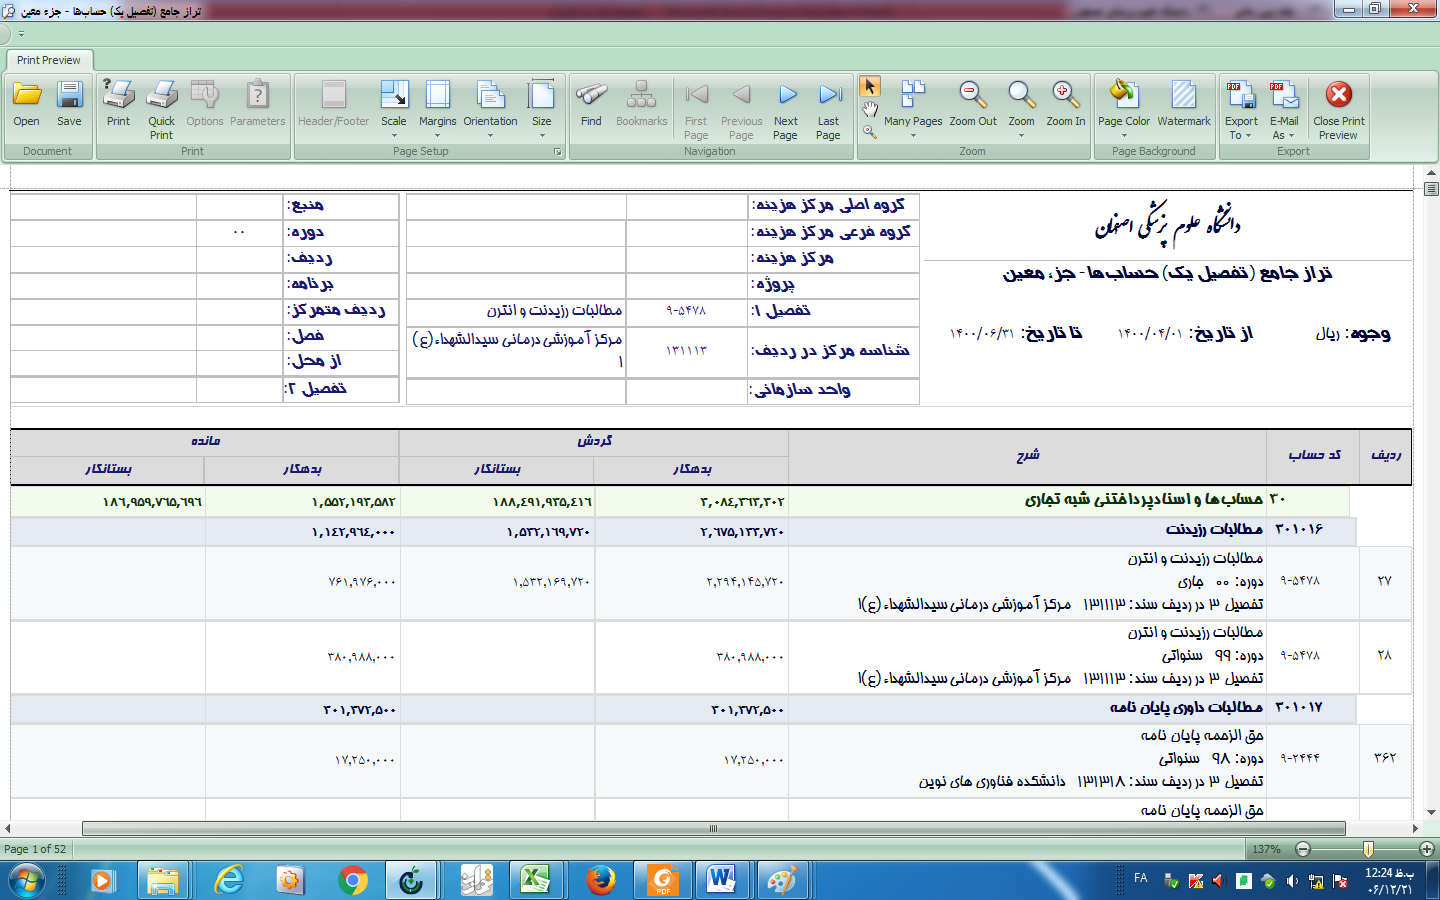Open the Zoom magnifier options
The width and height of the screenshot is (1440, 900).
[1021, 109]
